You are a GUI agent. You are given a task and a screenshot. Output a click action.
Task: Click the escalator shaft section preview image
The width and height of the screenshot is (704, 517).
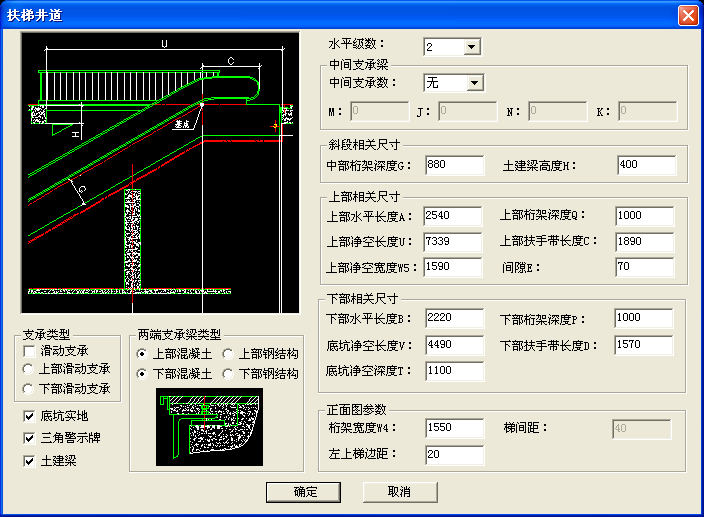160,173
